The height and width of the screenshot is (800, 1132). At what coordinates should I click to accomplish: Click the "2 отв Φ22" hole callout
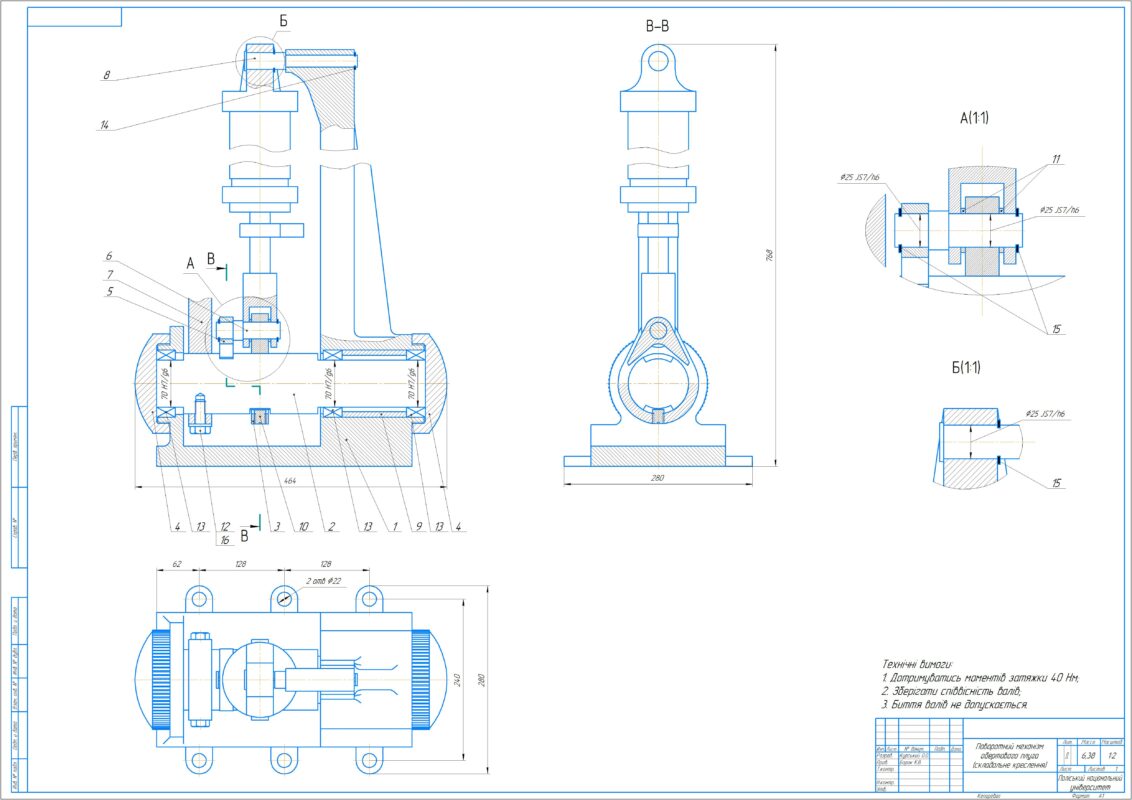[x=324, y=581]
